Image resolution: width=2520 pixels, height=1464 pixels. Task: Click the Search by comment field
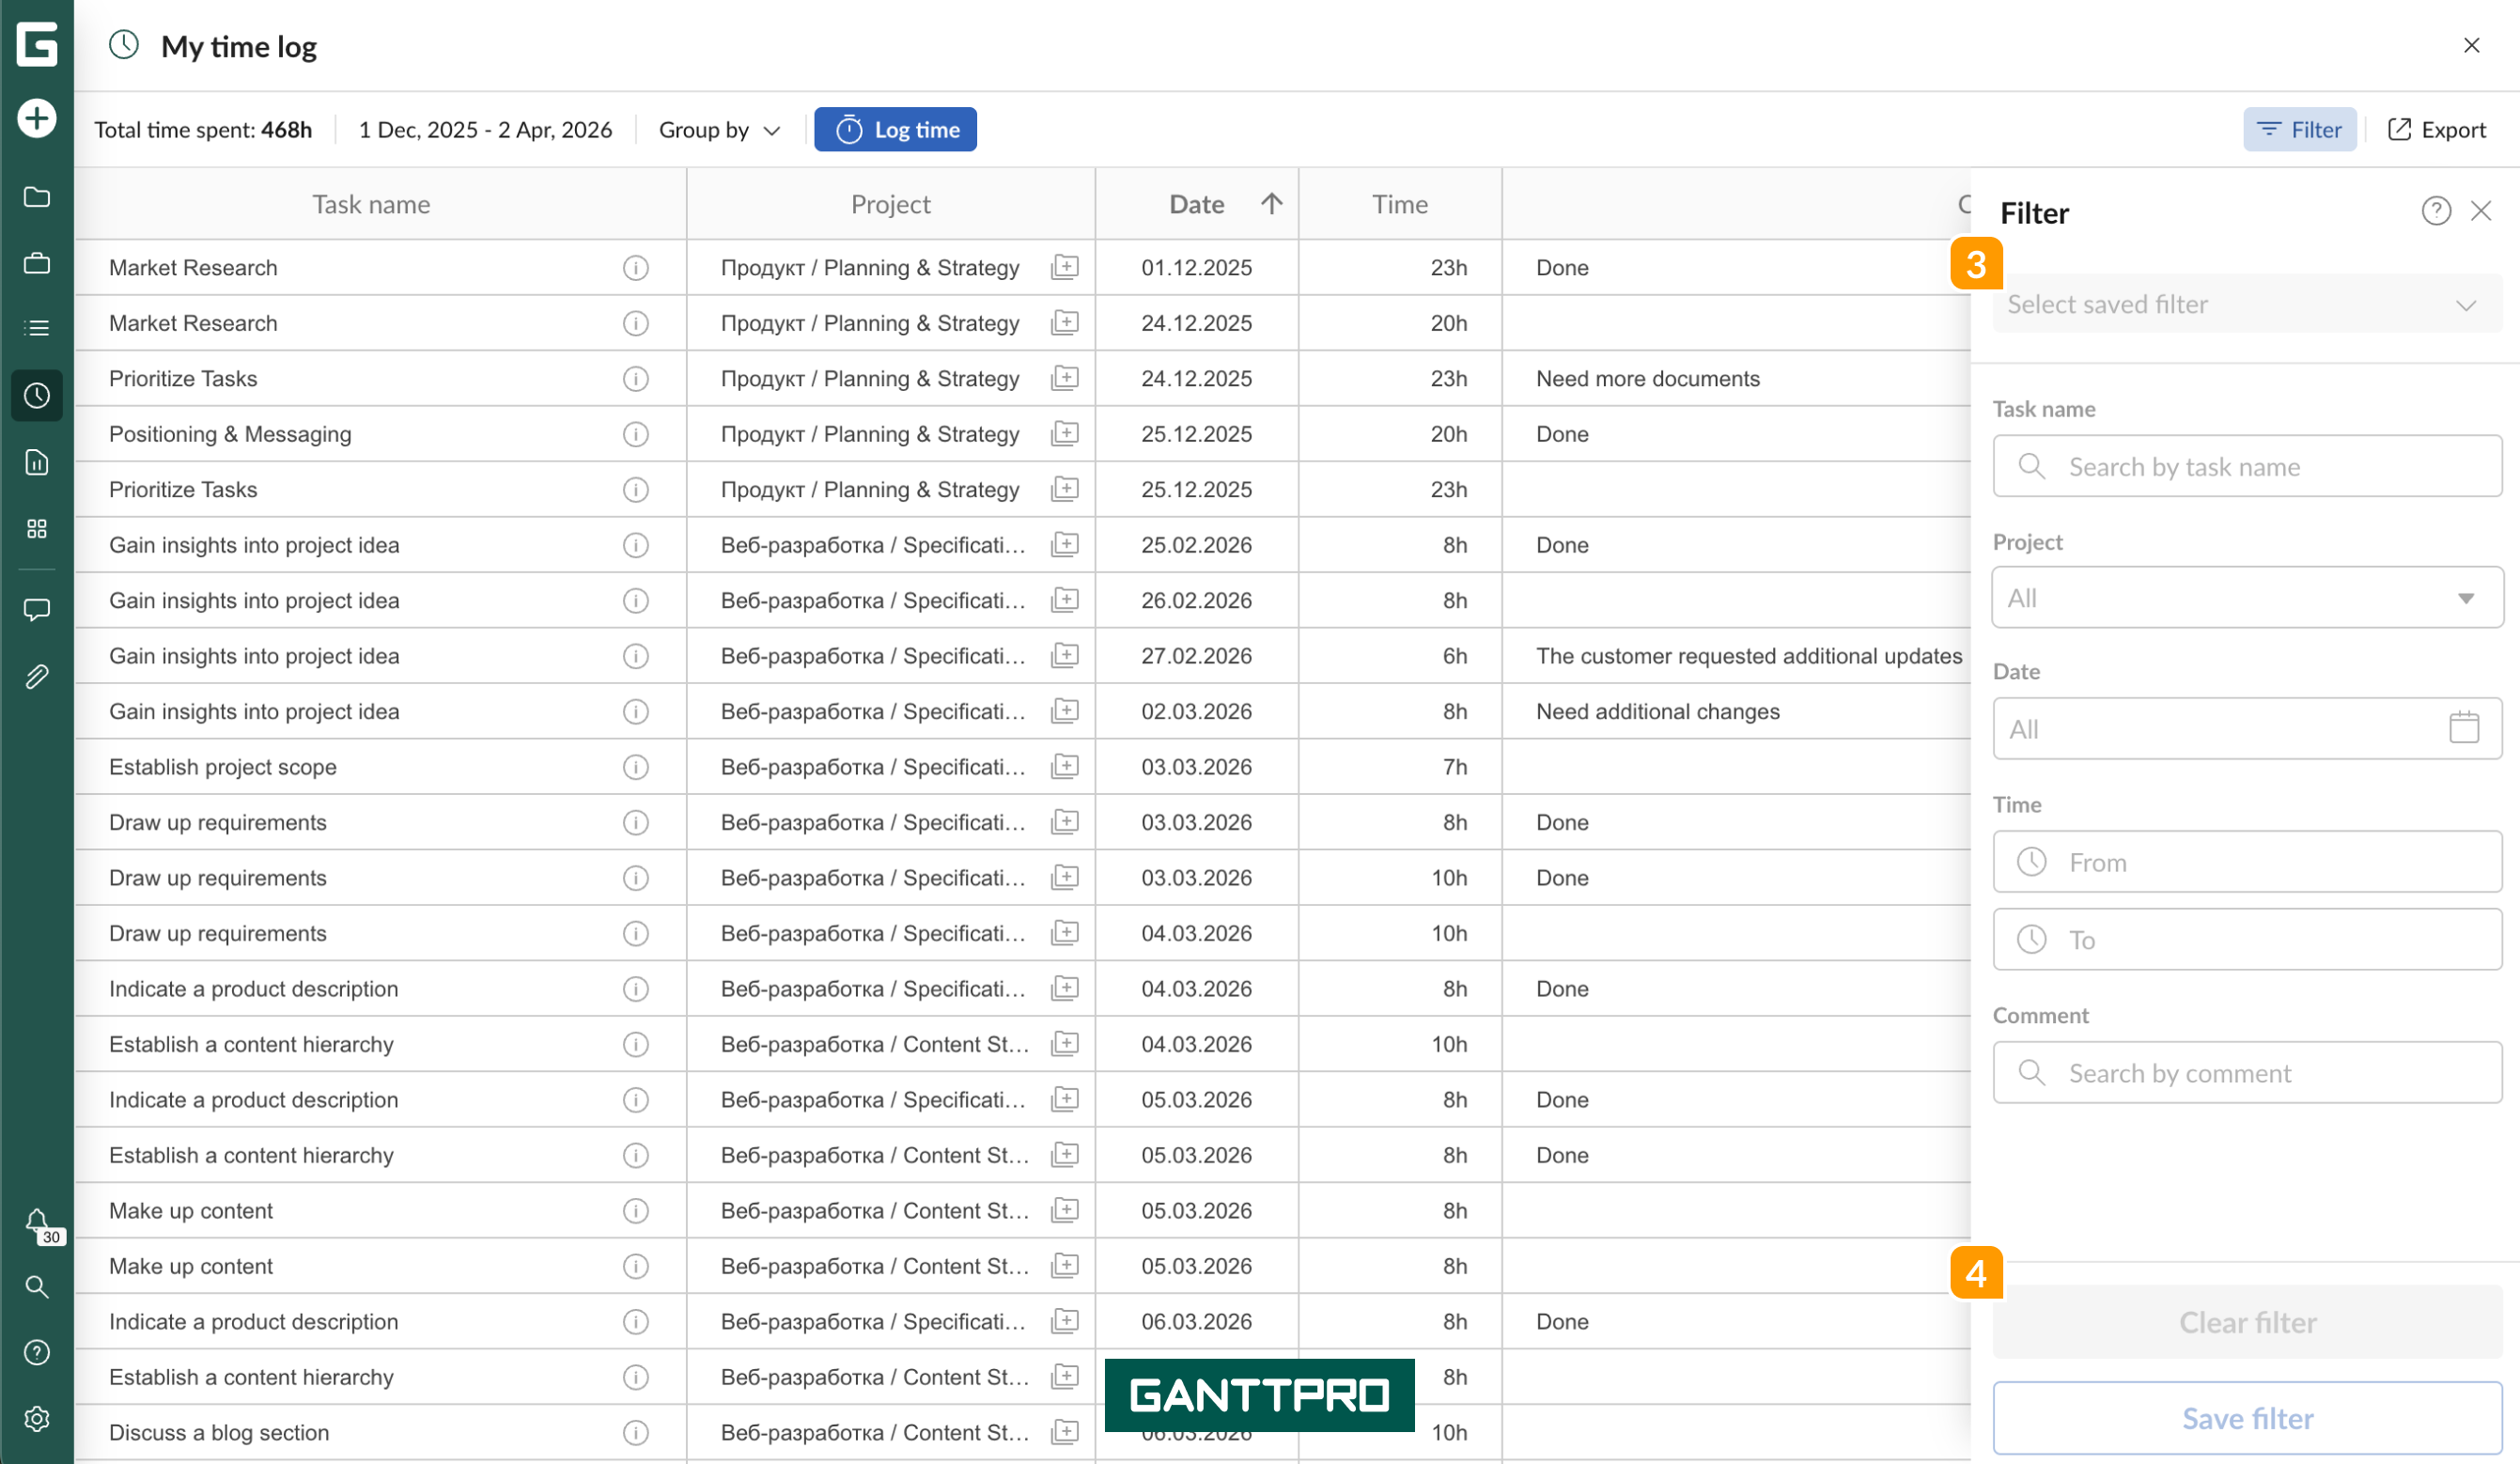pos(2248,1074)
